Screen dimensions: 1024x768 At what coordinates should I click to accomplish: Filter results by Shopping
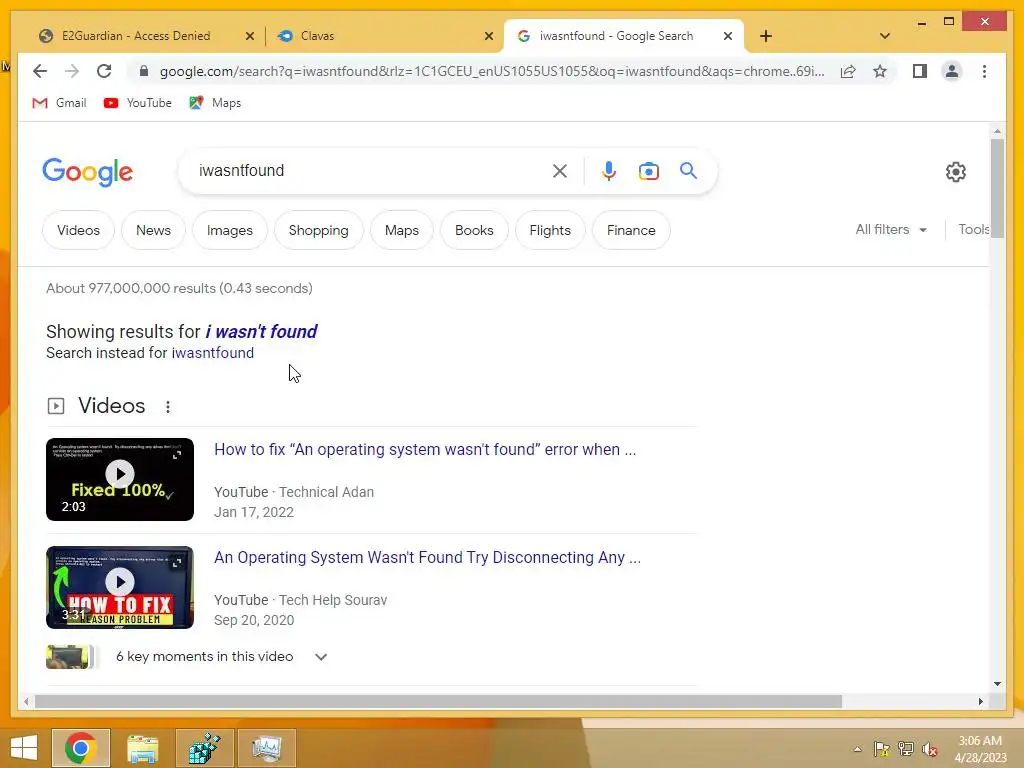point(319,230)
